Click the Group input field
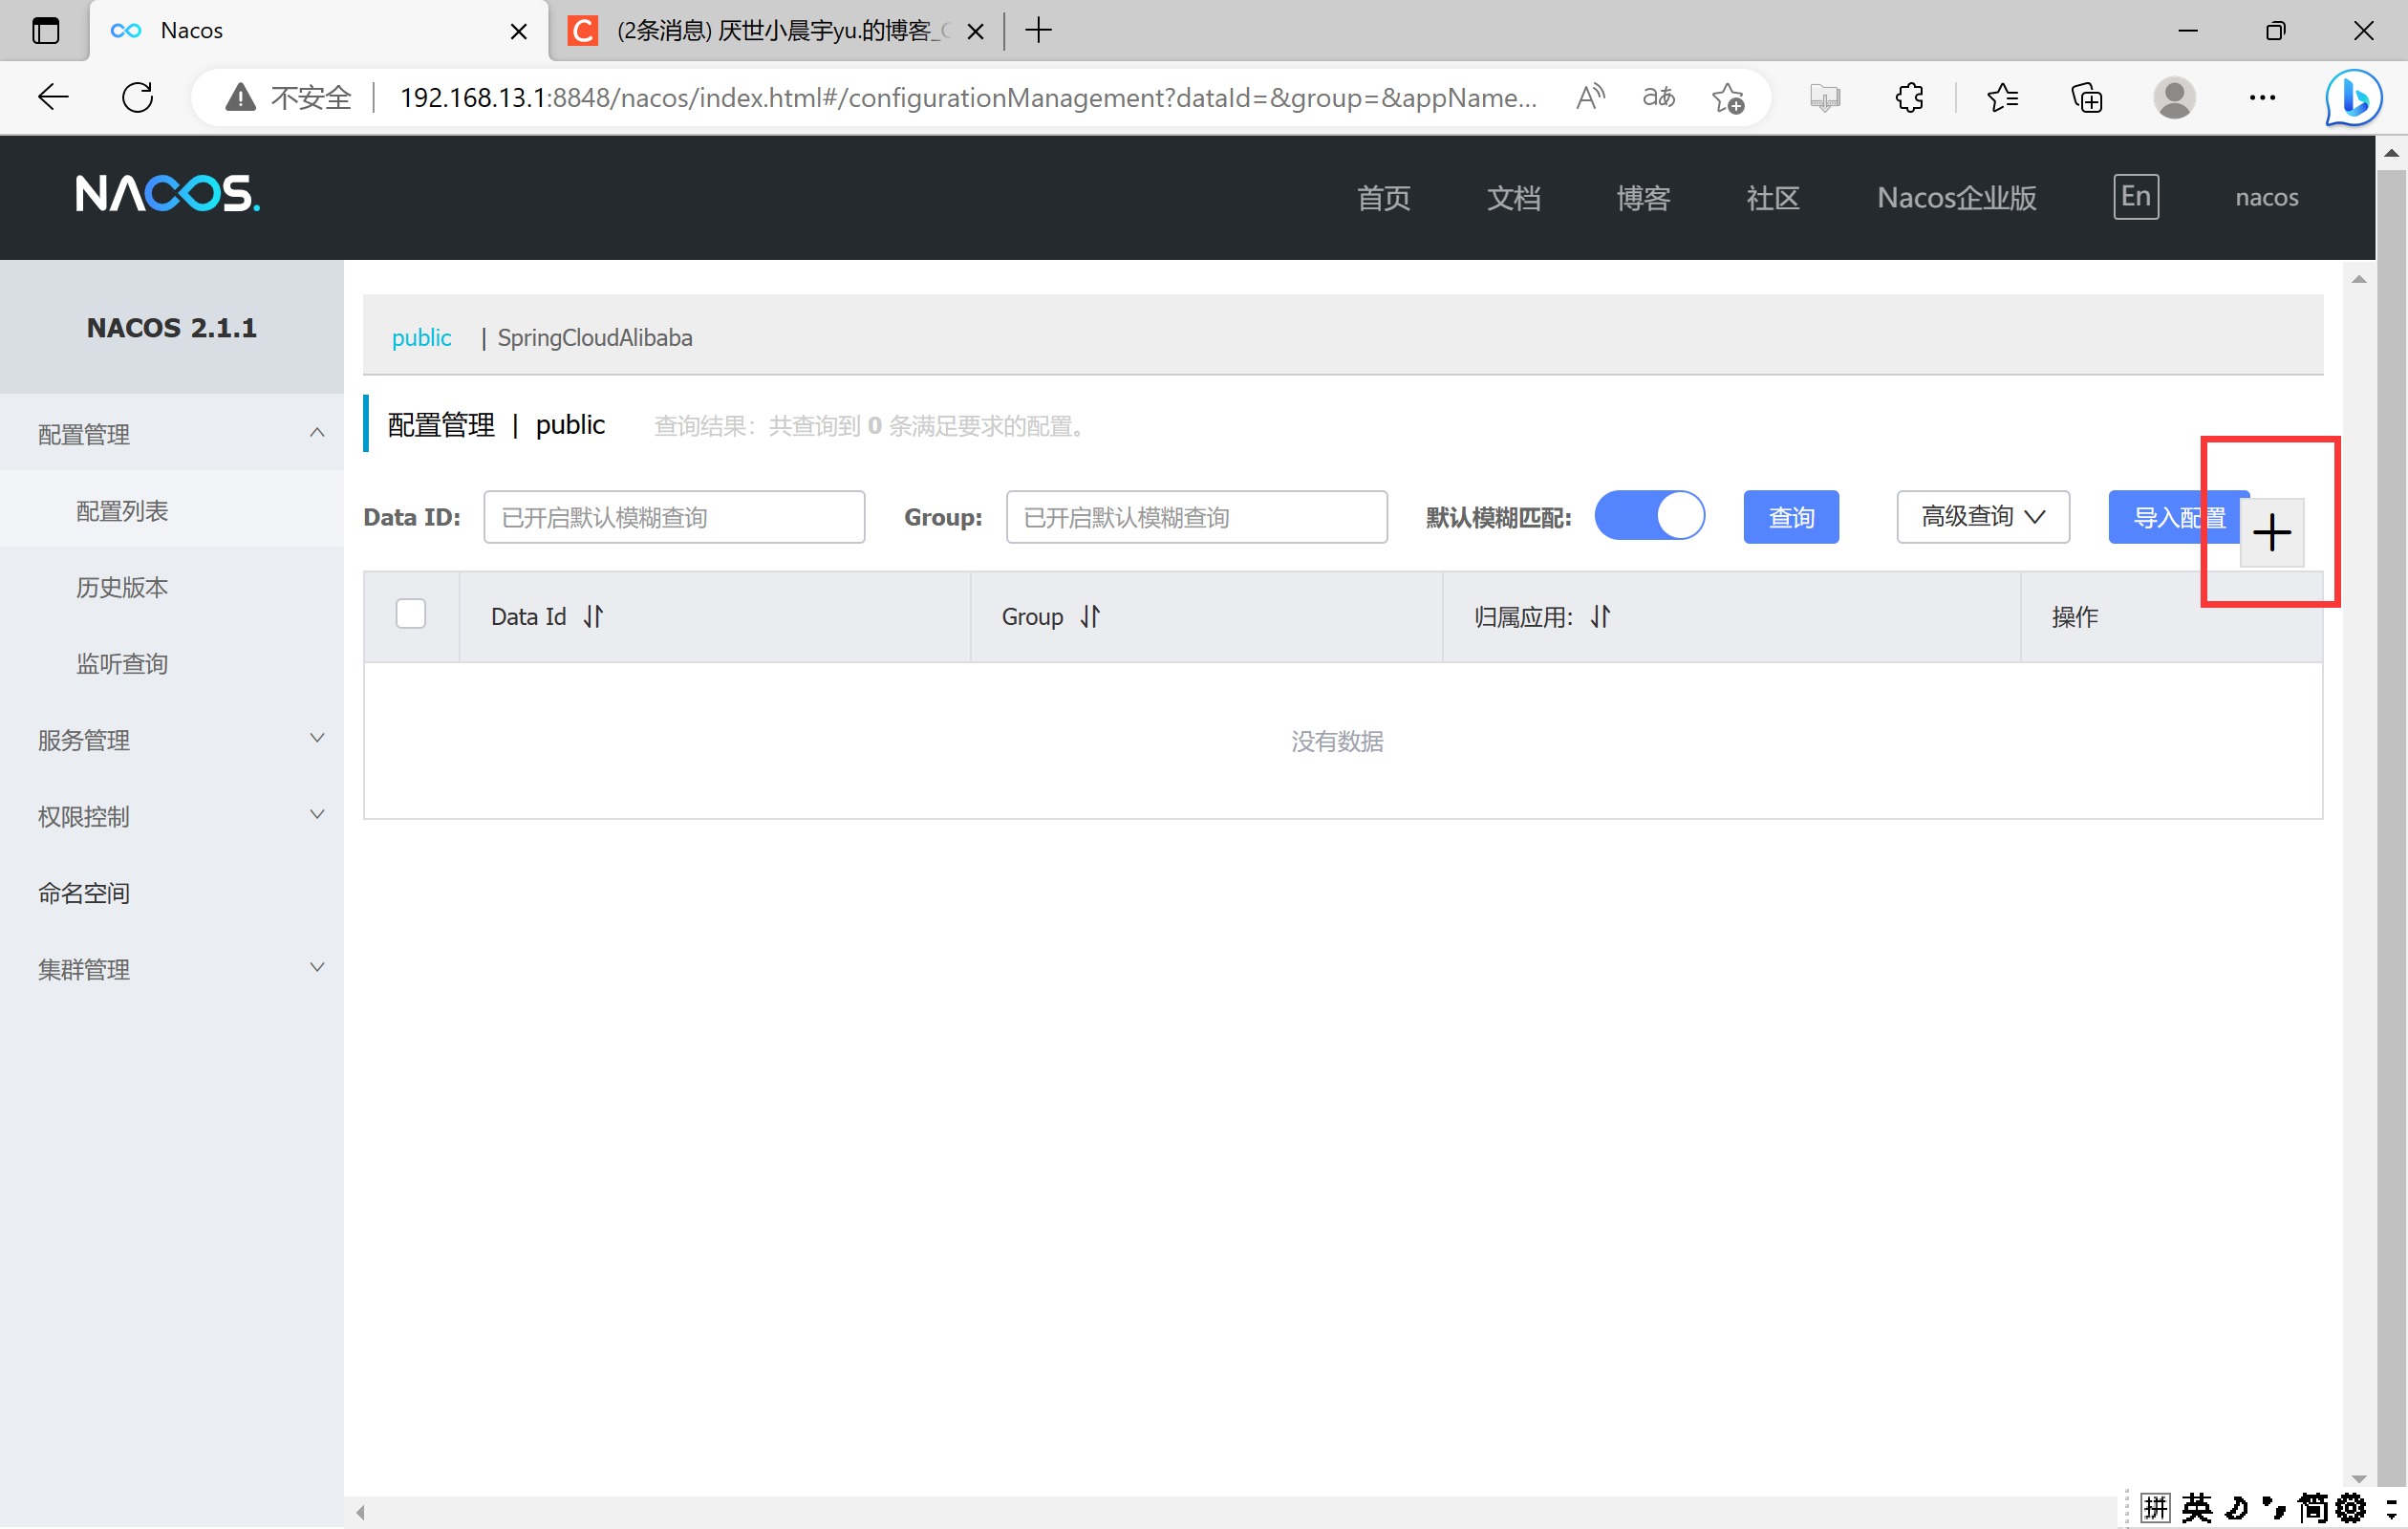The height and width of the screenshot is (1529, 2408). click(1196, 516)
